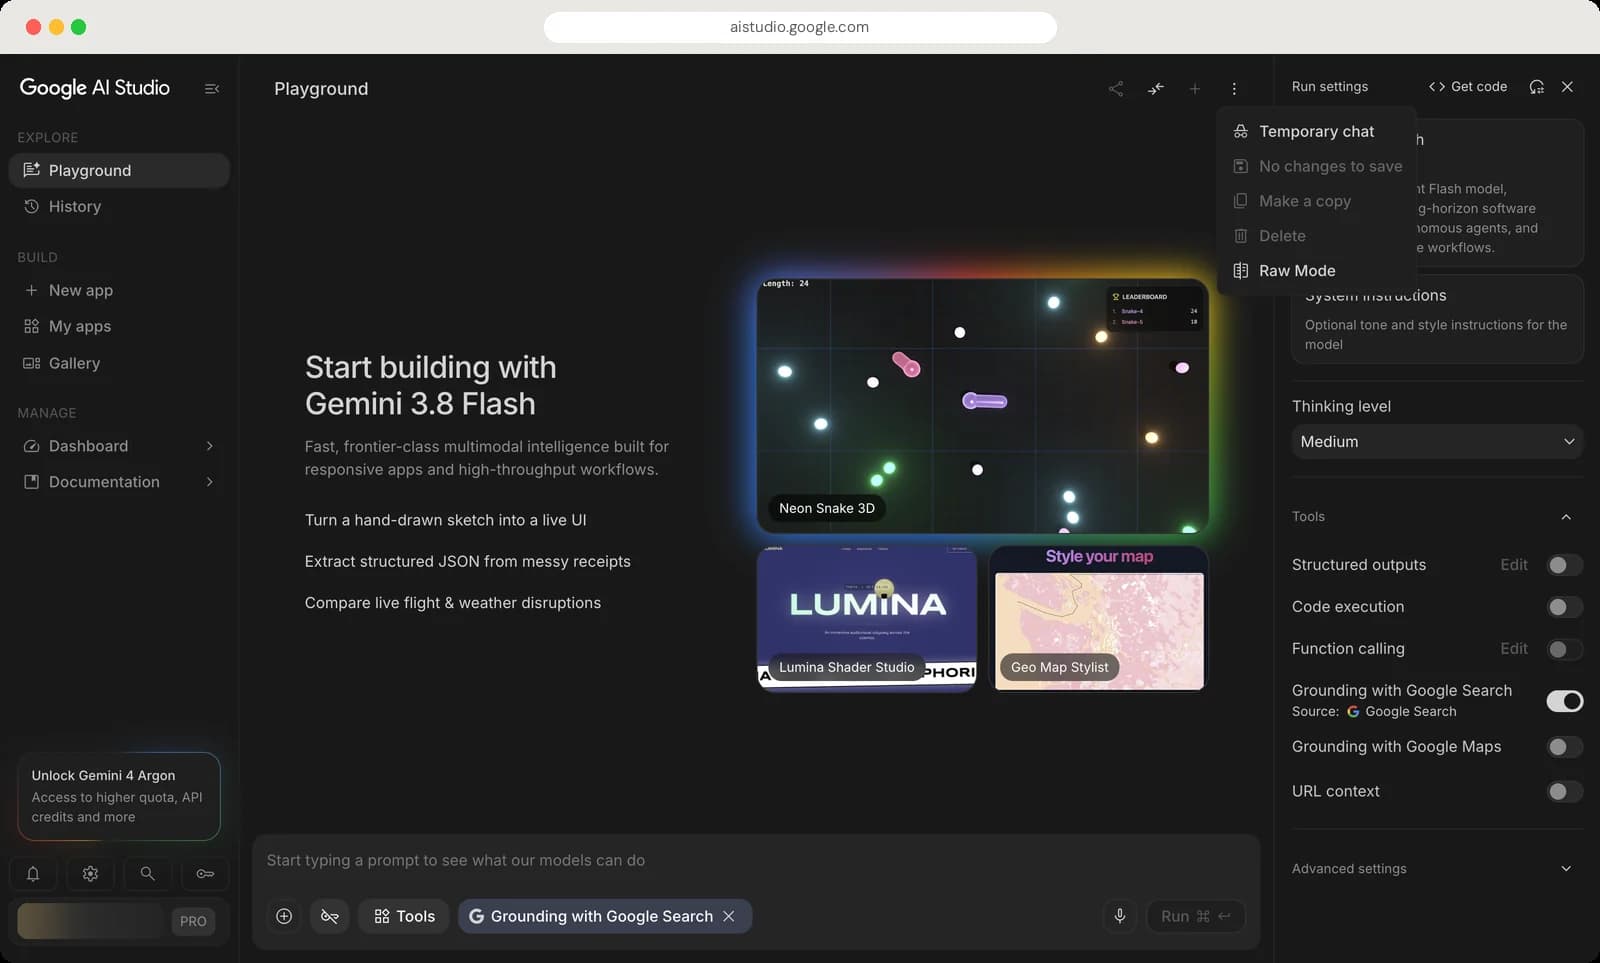Screen dimensions: 1600x963
Task: Select My apps in the sidebar
Action: pos(119,326)
